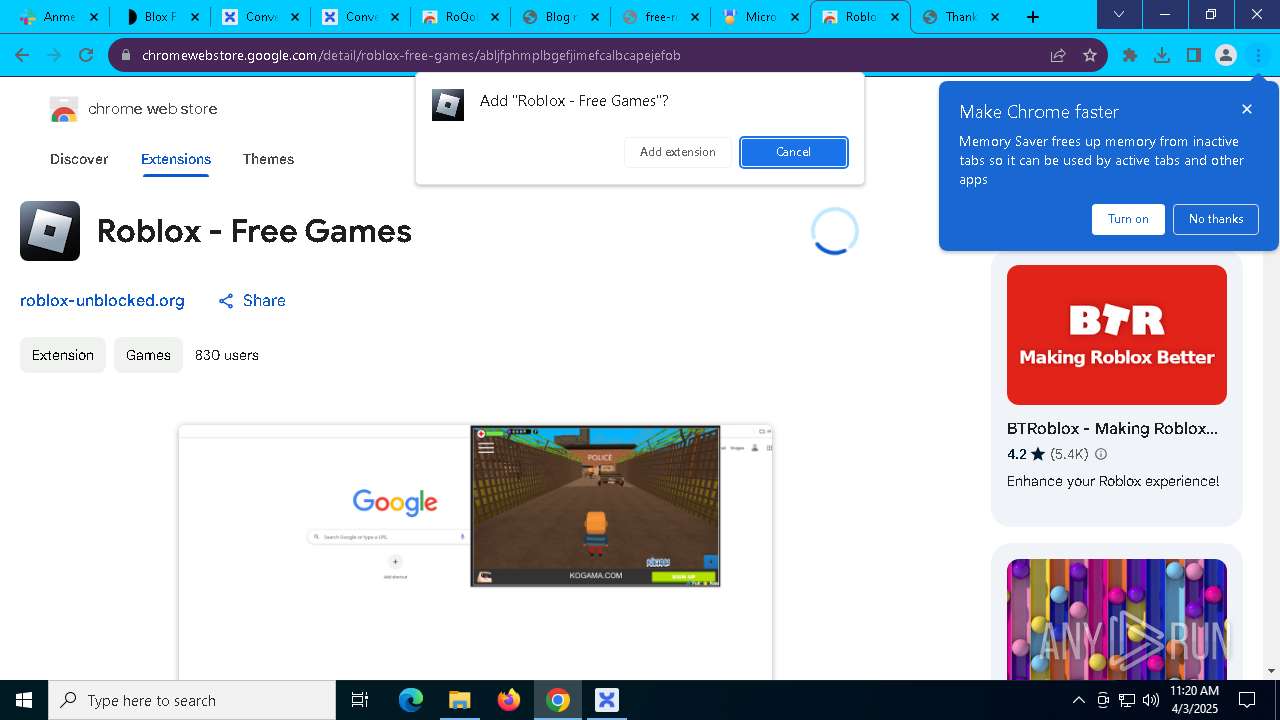Bookmark this page with the star
Image resolution: width=1280 pixels, height=720 pixels.
1090,55
